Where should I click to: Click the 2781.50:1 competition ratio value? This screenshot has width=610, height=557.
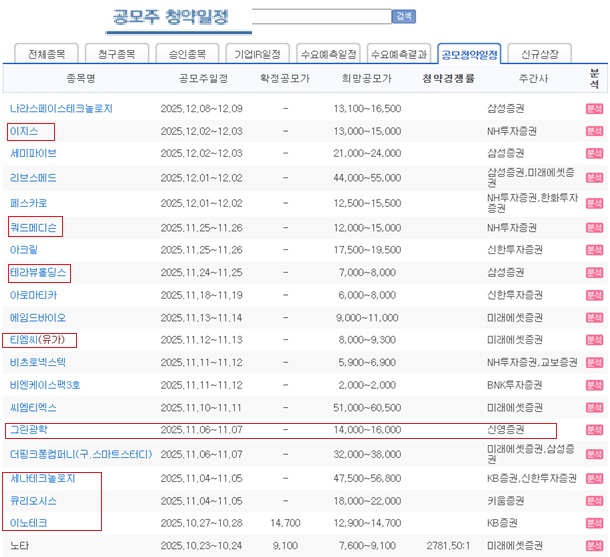click(448, 546)
